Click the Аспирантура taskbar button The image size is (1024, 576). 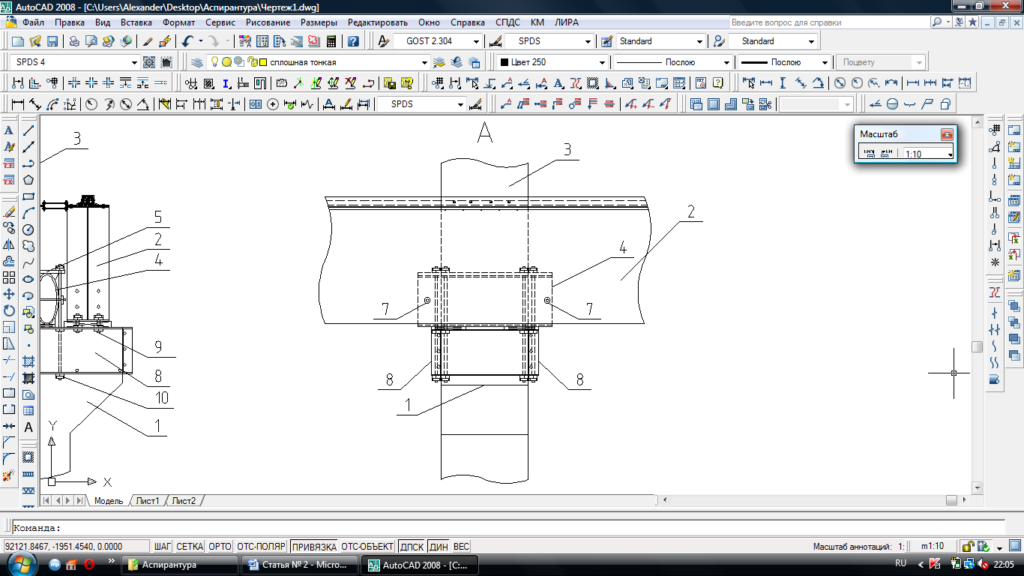180,566
